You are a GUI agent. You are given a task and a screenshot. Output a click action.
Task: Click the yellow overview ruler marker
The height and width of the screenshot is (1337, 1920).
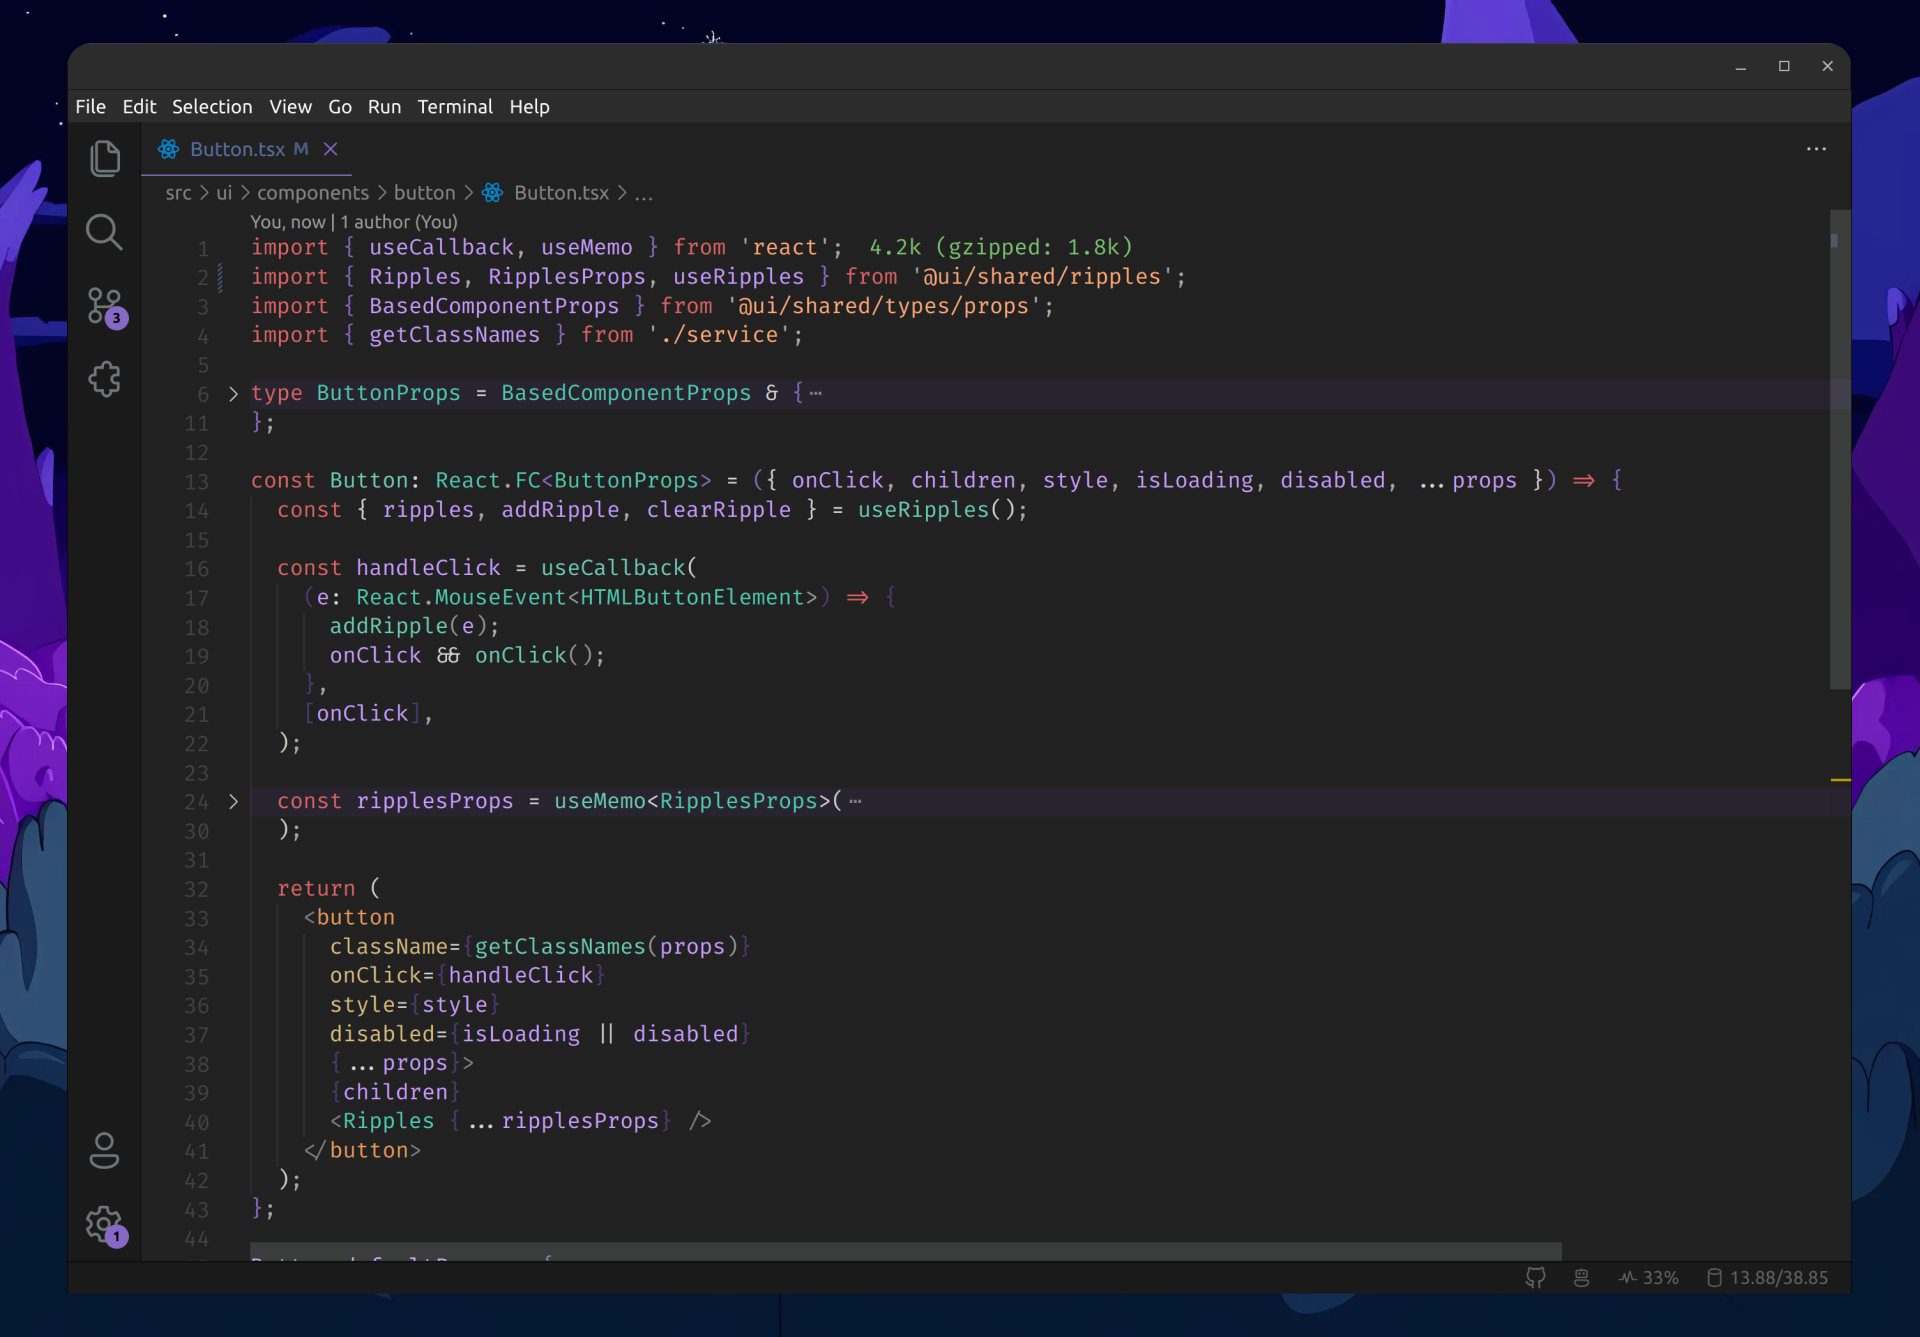coord(1840,779)
